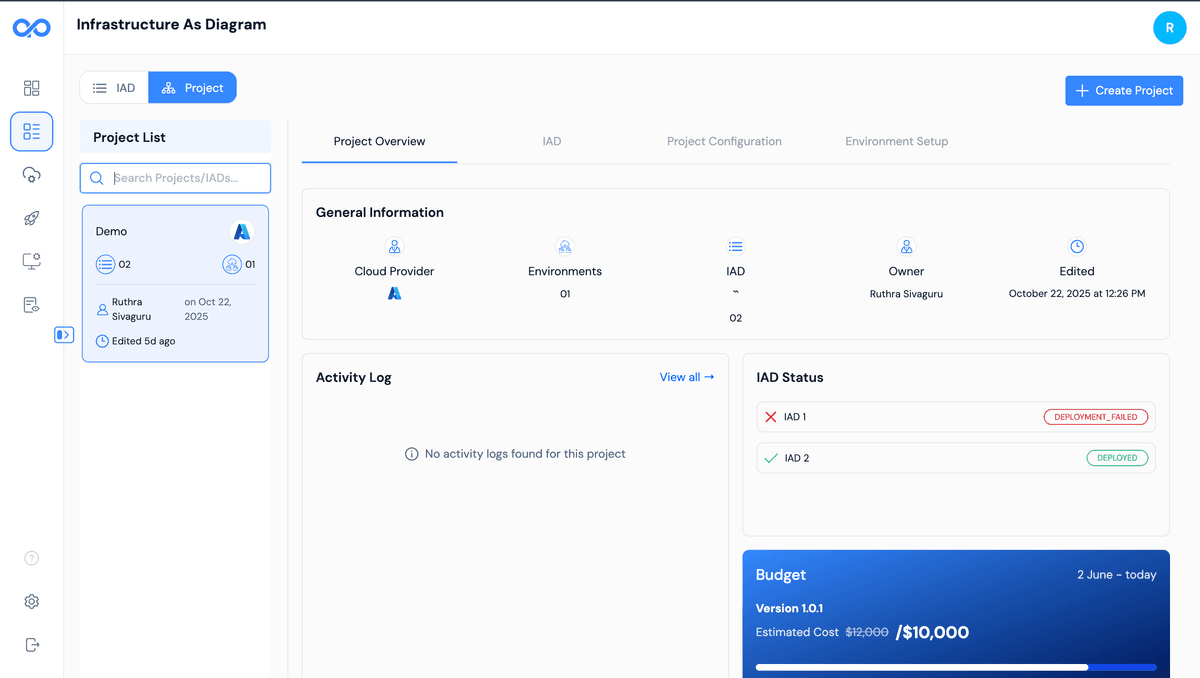Open the monitor configuration icon in sidebar

pos(31,260)
